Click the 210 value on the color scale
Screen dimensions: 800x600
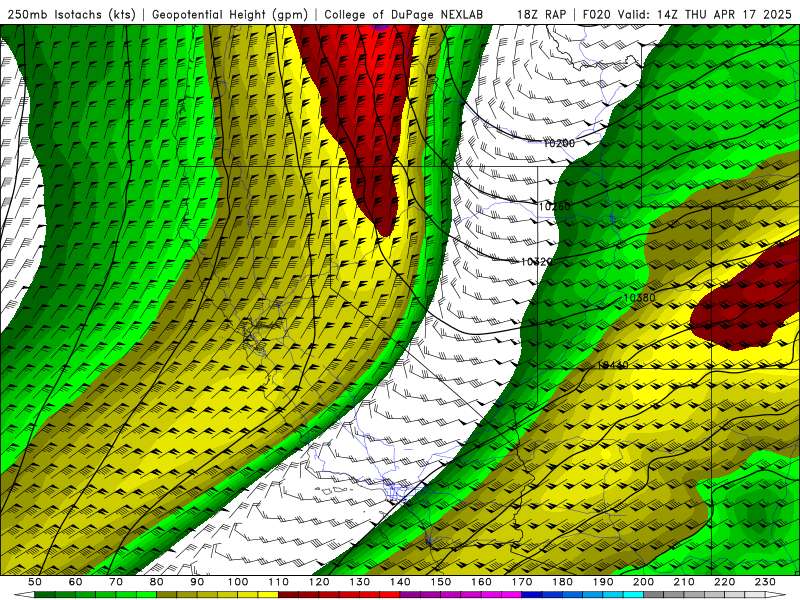pyautogui.click(x=684, y=582)
